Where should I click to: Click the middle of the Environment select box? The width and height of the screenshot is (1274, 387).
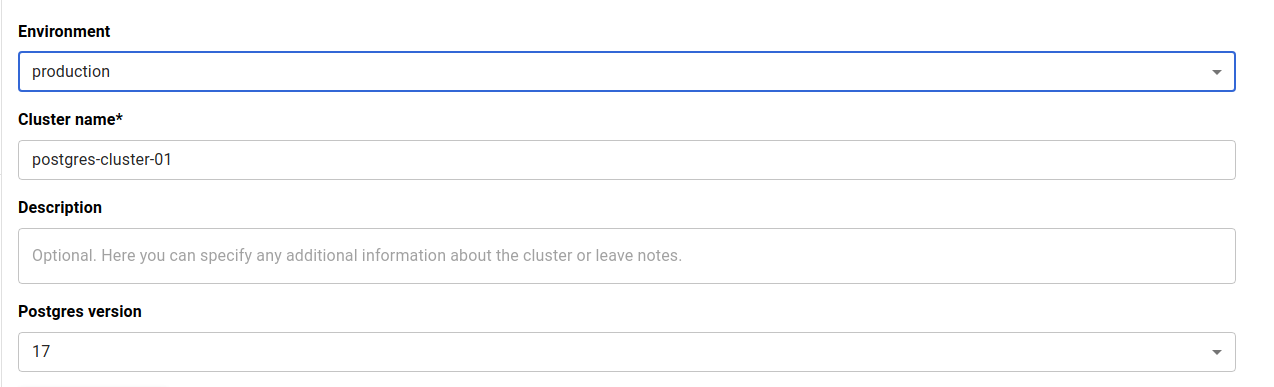(x=627, y=72)
